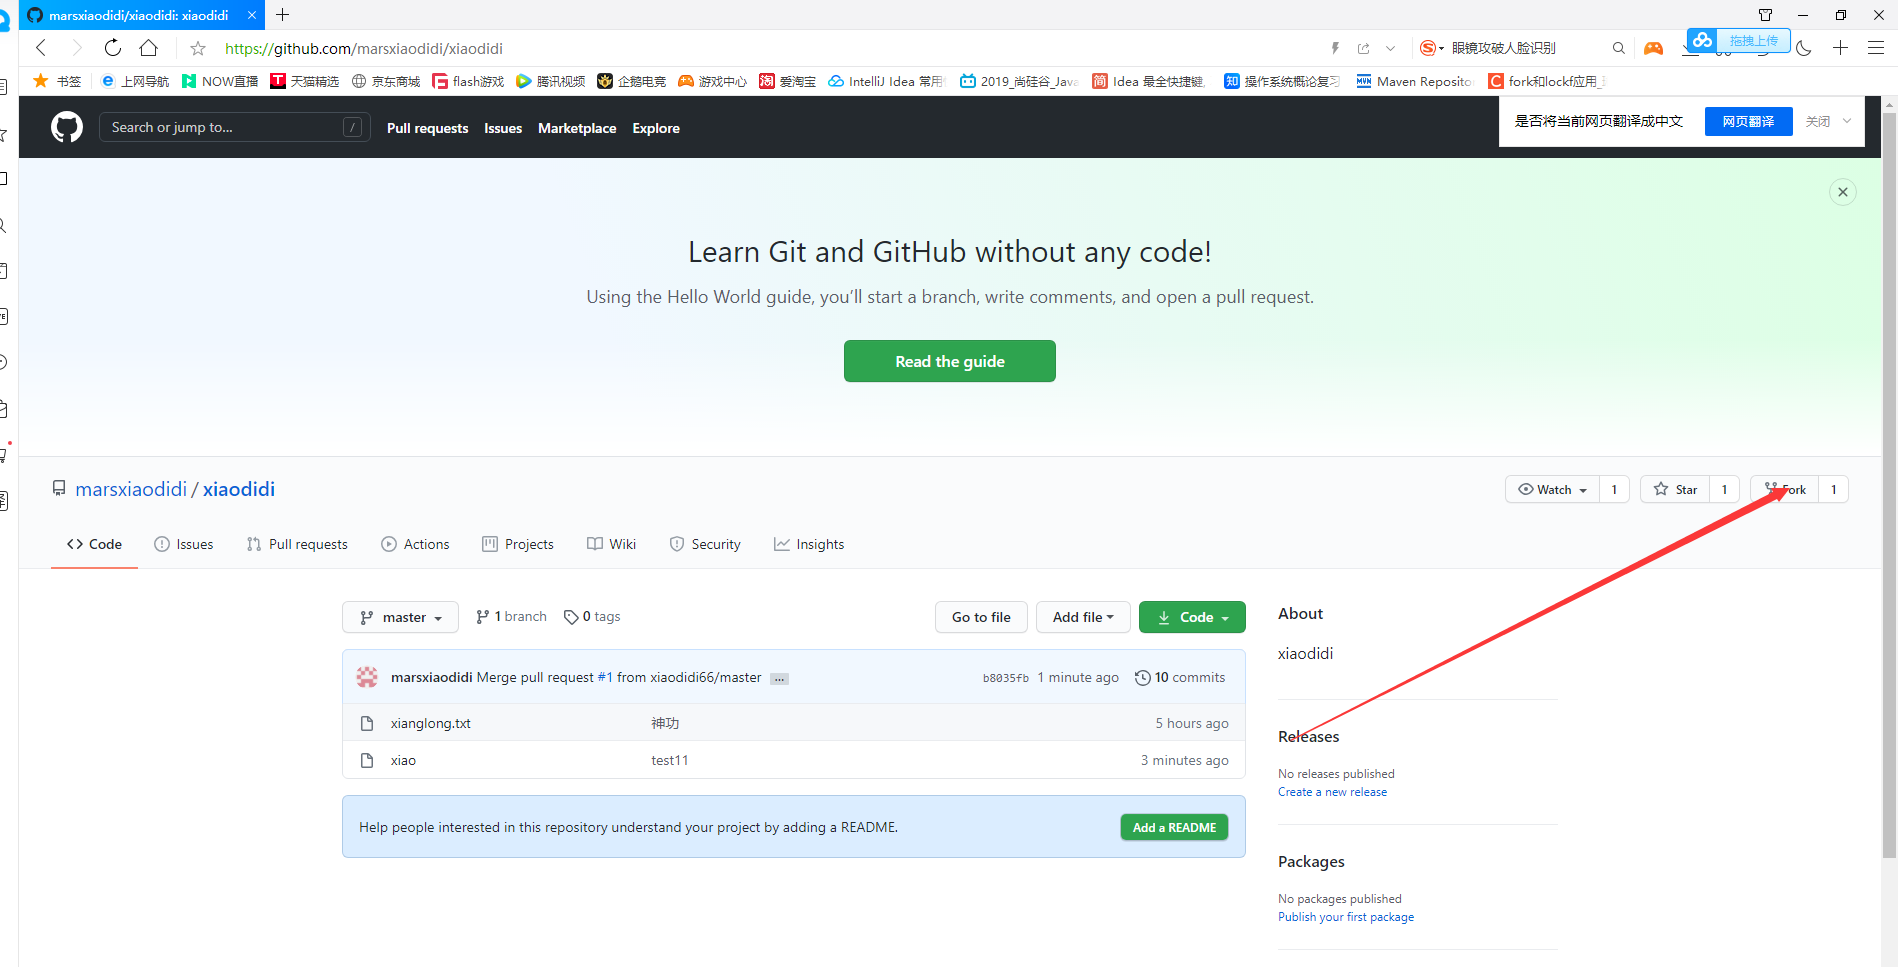The height and width of the screenshot is (967, 1898).
Task: Dismiss the Learn Git banner
Action: point(1842,192)
